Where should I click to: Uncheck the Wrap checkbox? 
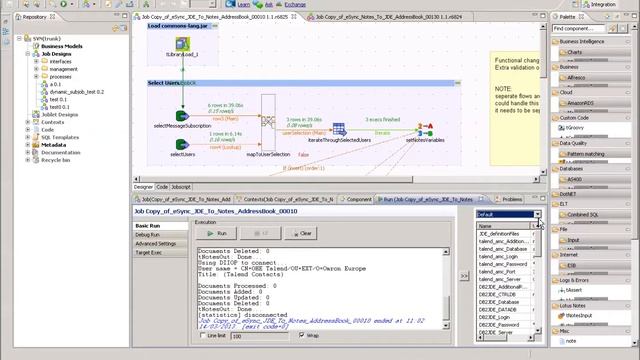click(302, 335)
